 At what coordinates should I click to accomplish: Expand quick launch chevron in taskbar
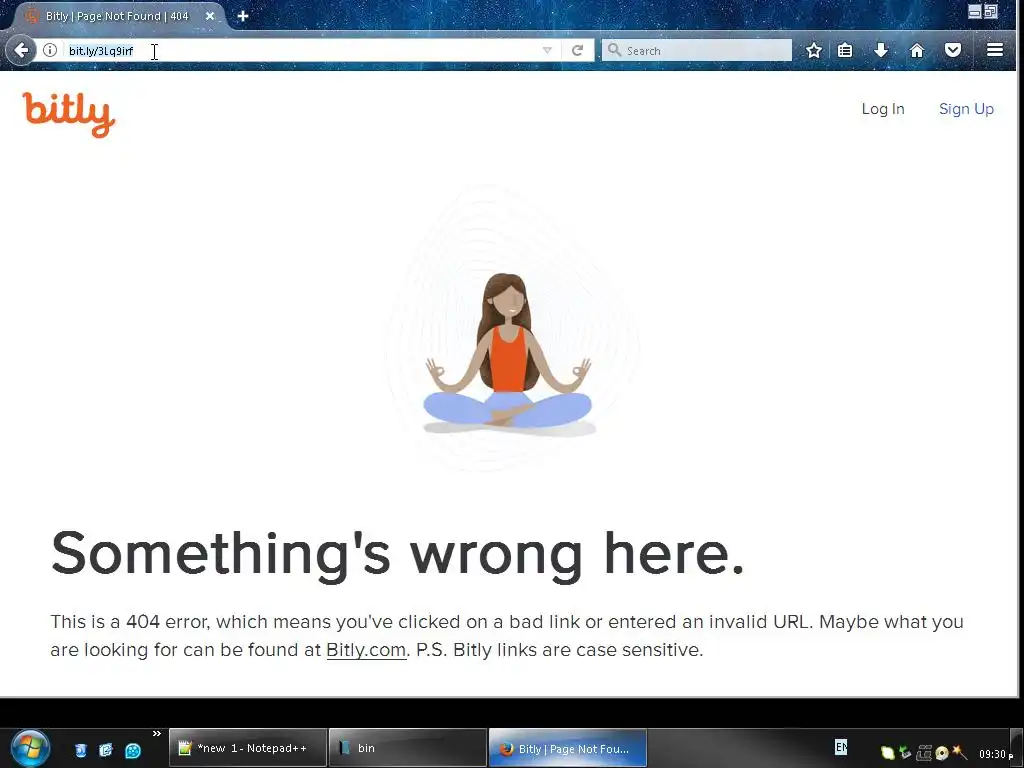point(157,733)
